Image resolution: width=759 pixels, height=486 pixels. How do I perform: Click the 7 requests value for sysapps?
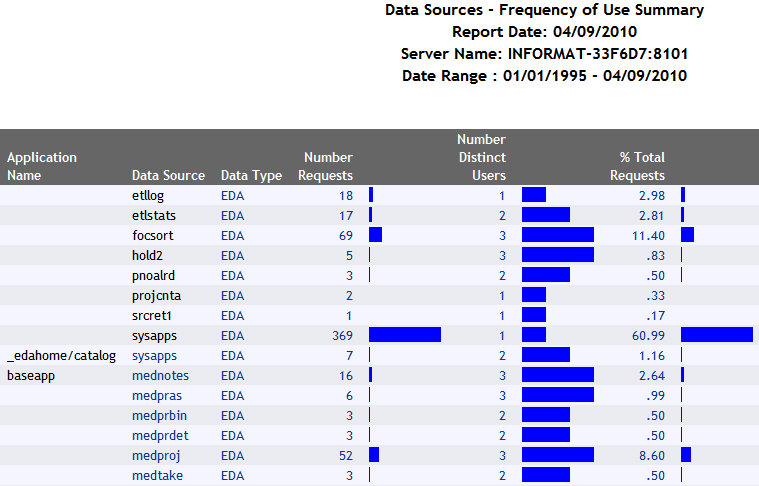pos(349,356)
